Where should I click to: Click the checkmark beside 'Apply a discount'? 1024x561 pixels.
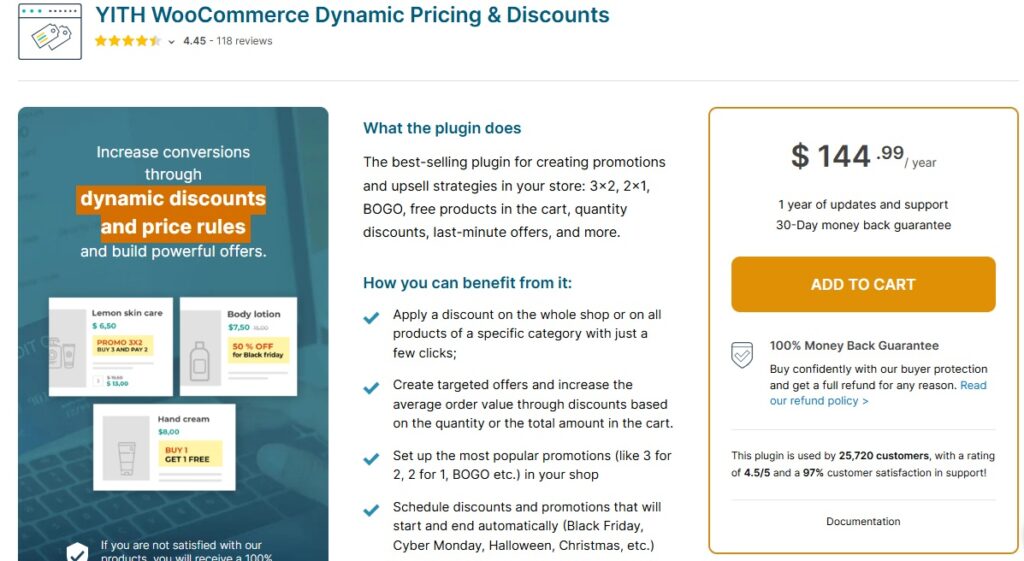point(371,317)
